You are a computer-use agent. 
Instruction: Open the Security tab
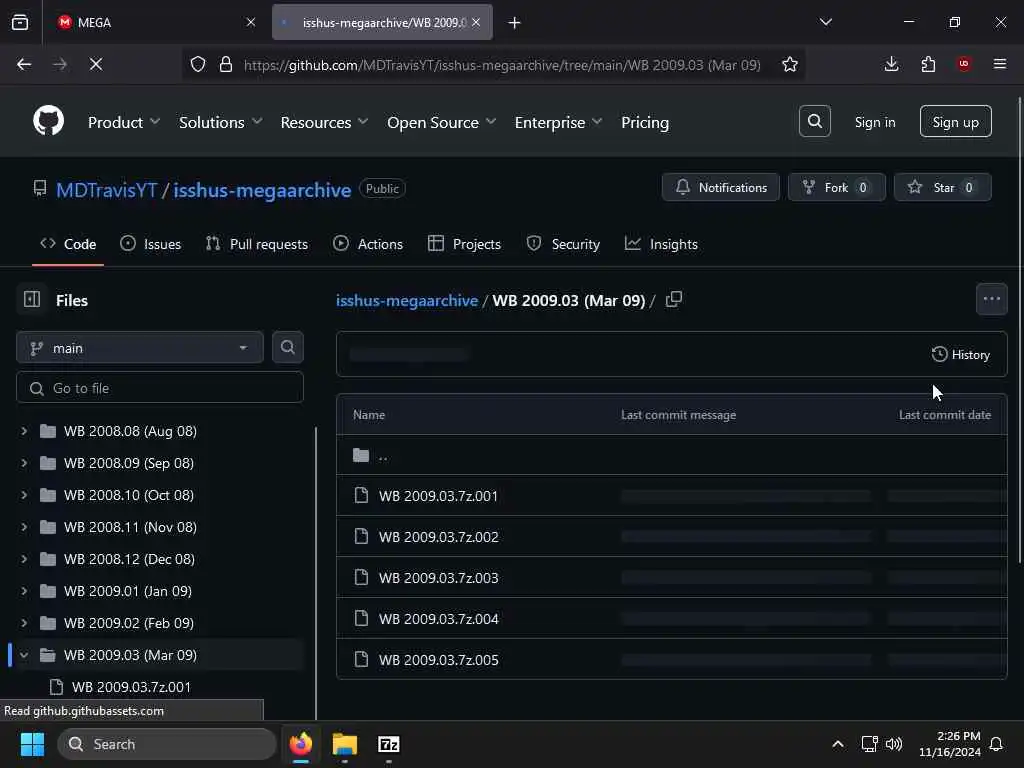[563, 244]
